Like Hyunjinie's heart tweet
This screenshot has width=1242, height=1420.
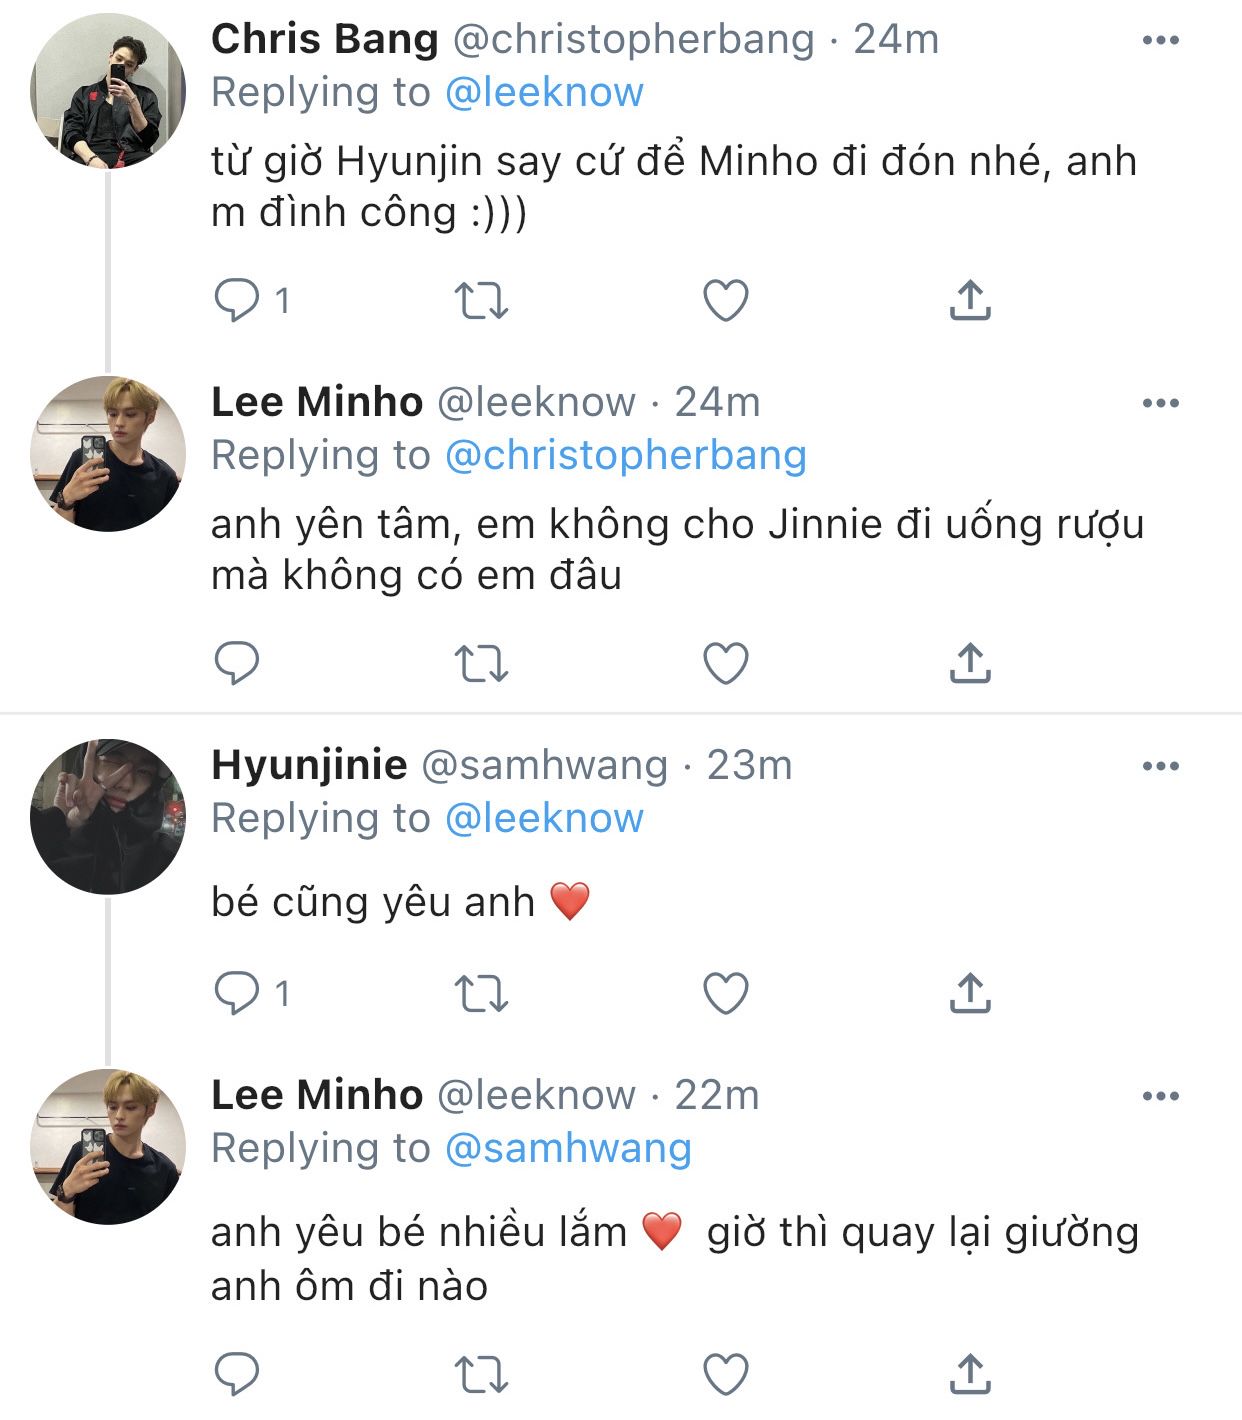click(726, 994)
